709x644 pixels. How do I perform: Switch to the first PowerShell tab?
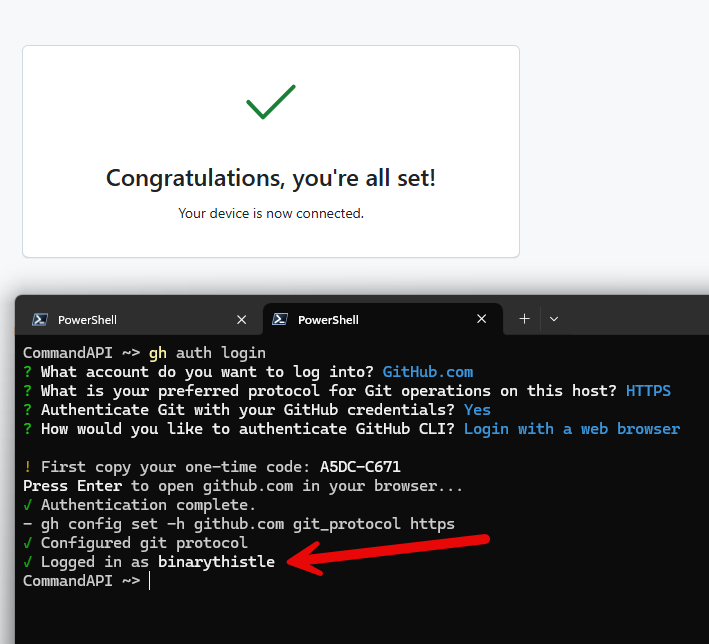coord(139,320)
